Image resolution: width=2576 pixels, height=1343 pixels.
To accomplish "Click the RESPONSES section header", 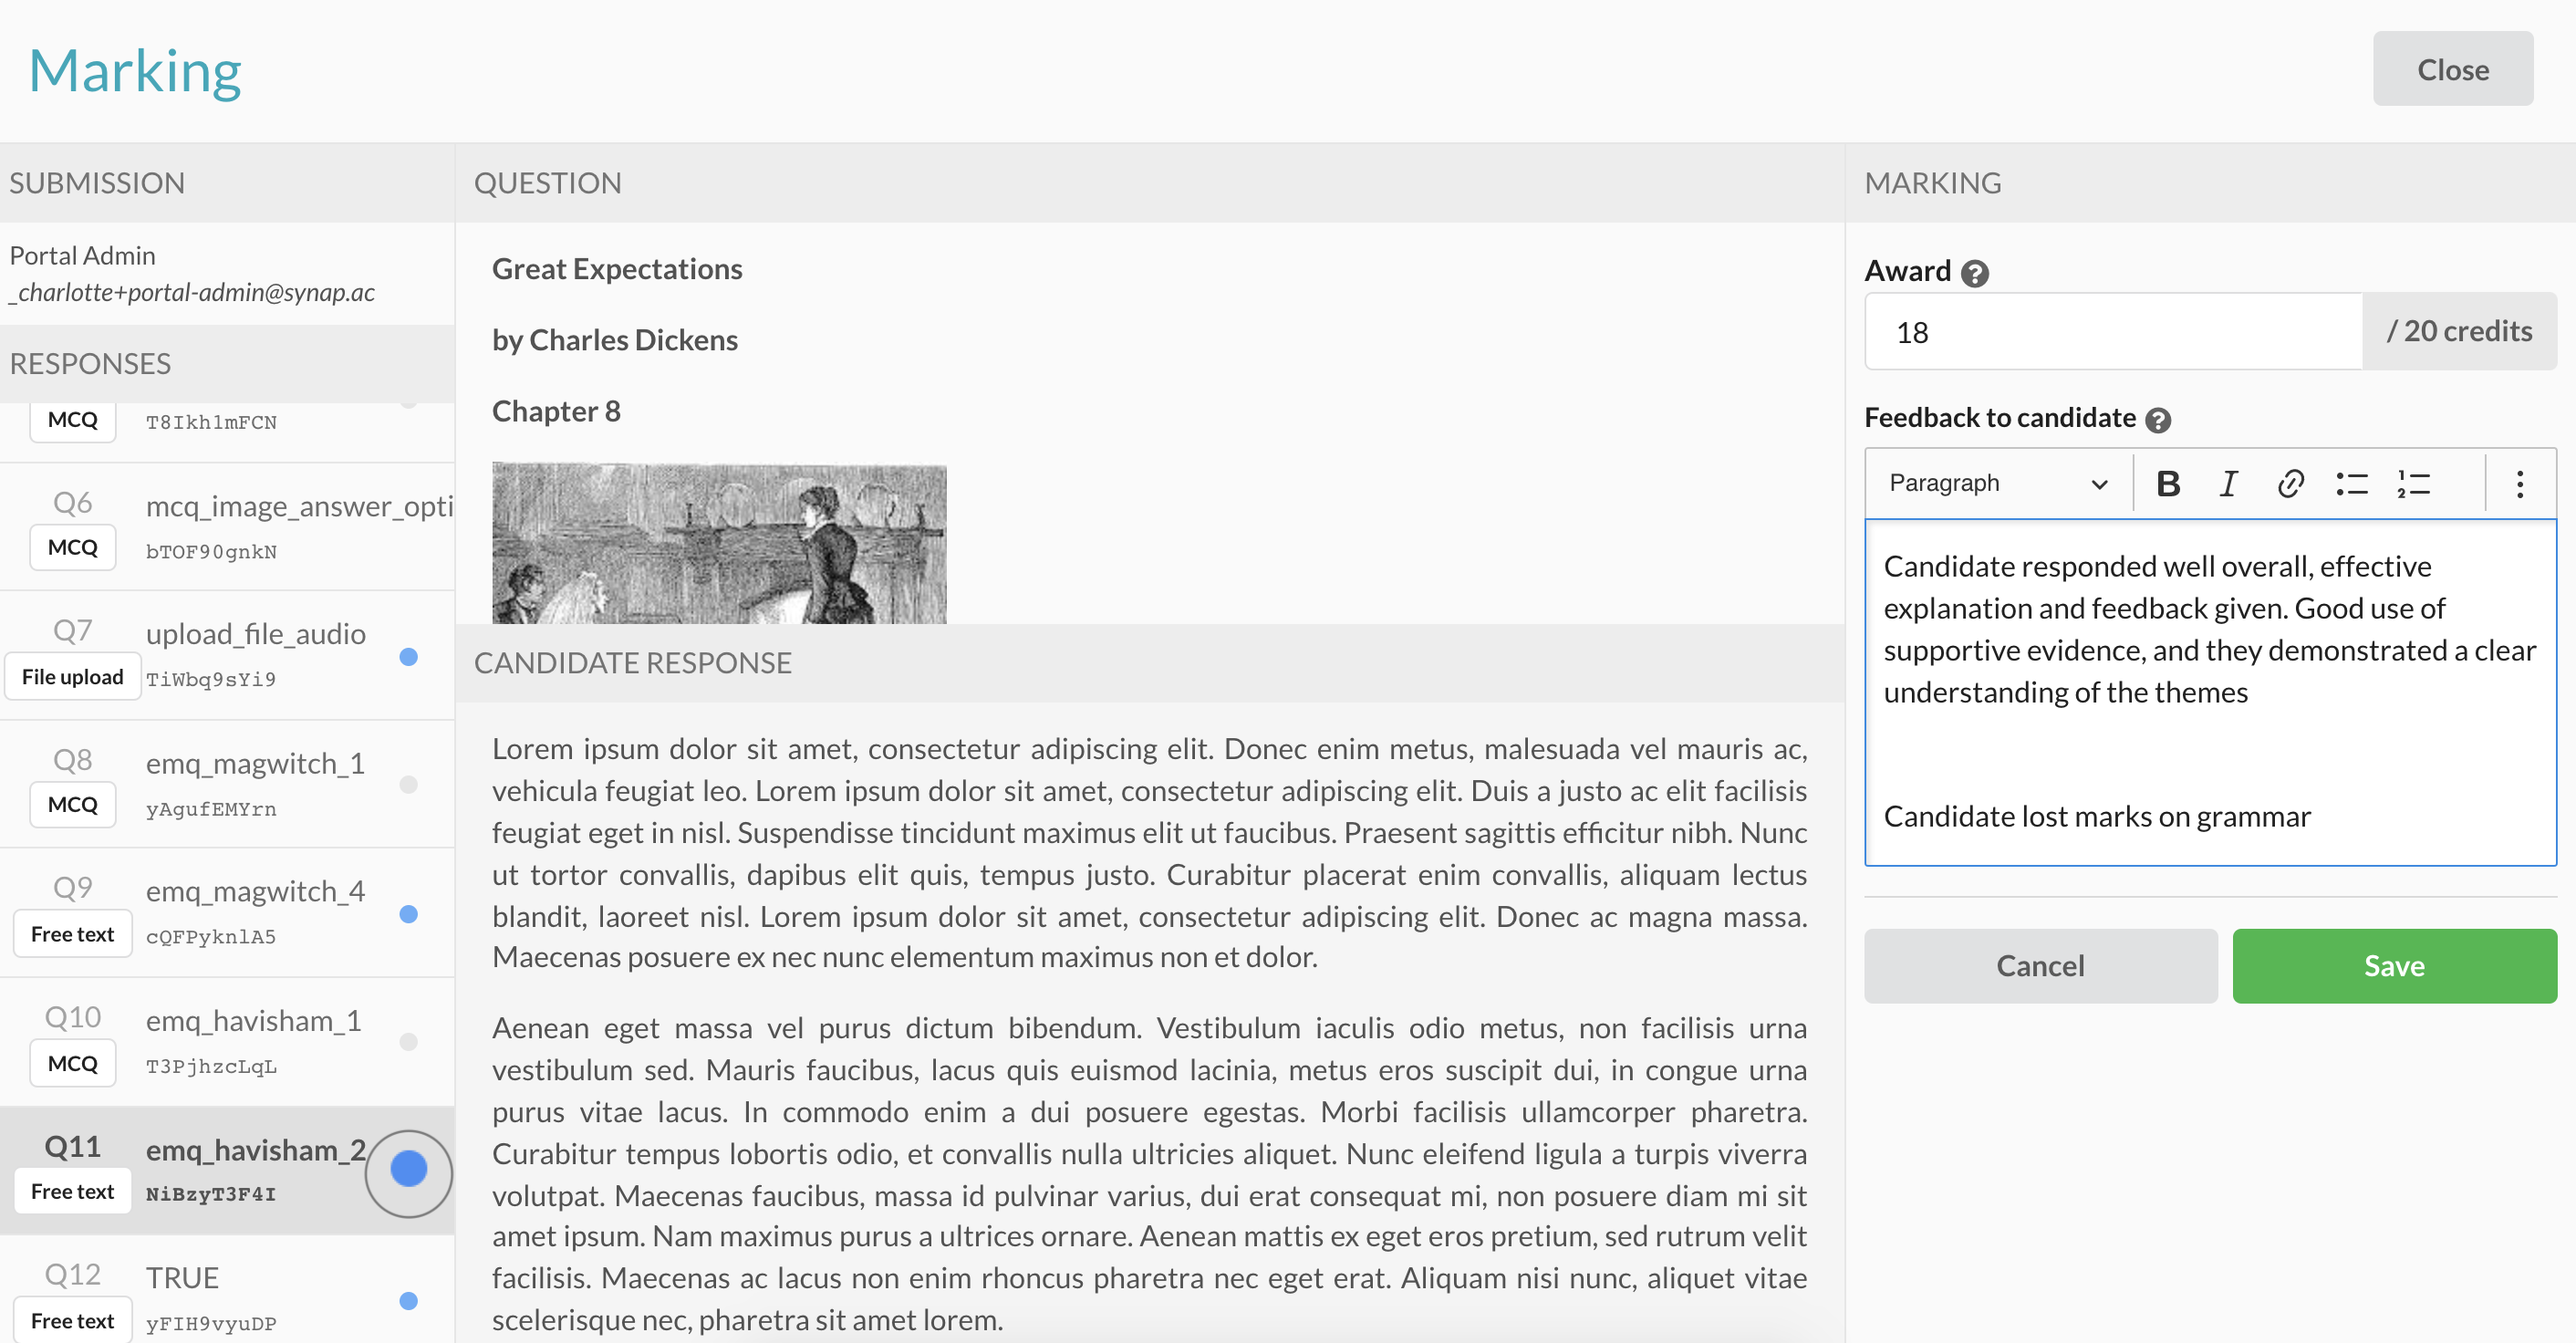I will (x=227, y=364).
